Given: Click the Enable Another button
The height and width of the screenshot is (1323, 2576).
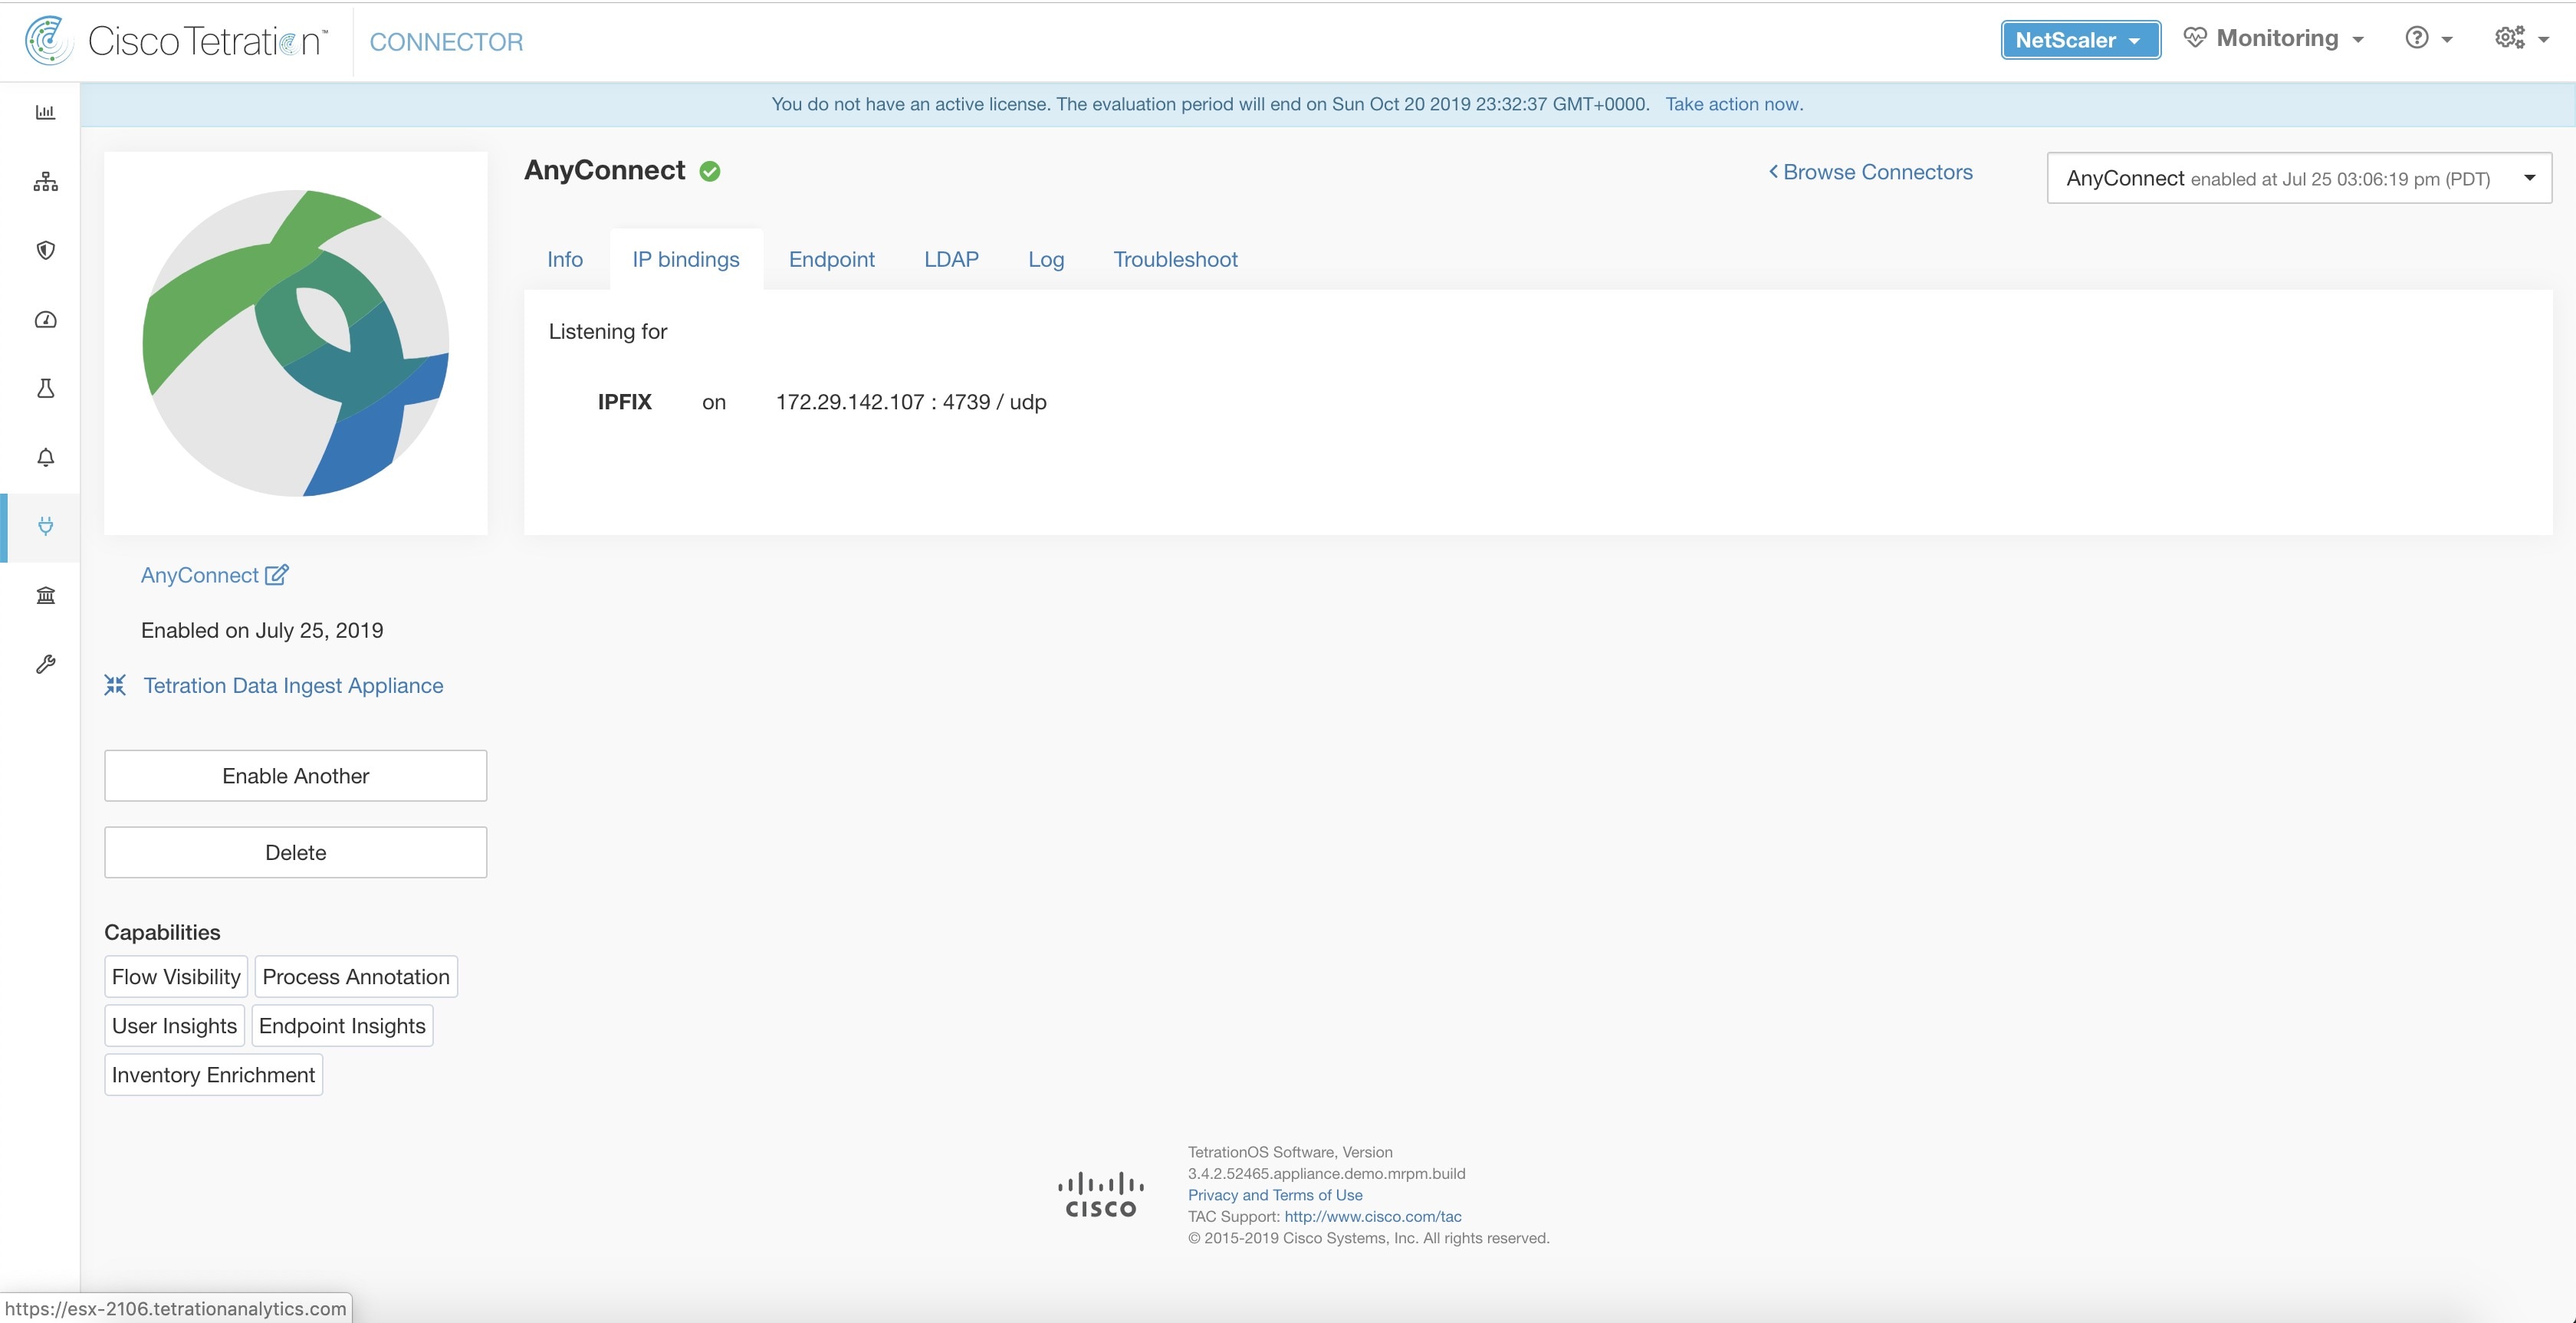Looking at the screenshot, I should click(x=295, y=775).
